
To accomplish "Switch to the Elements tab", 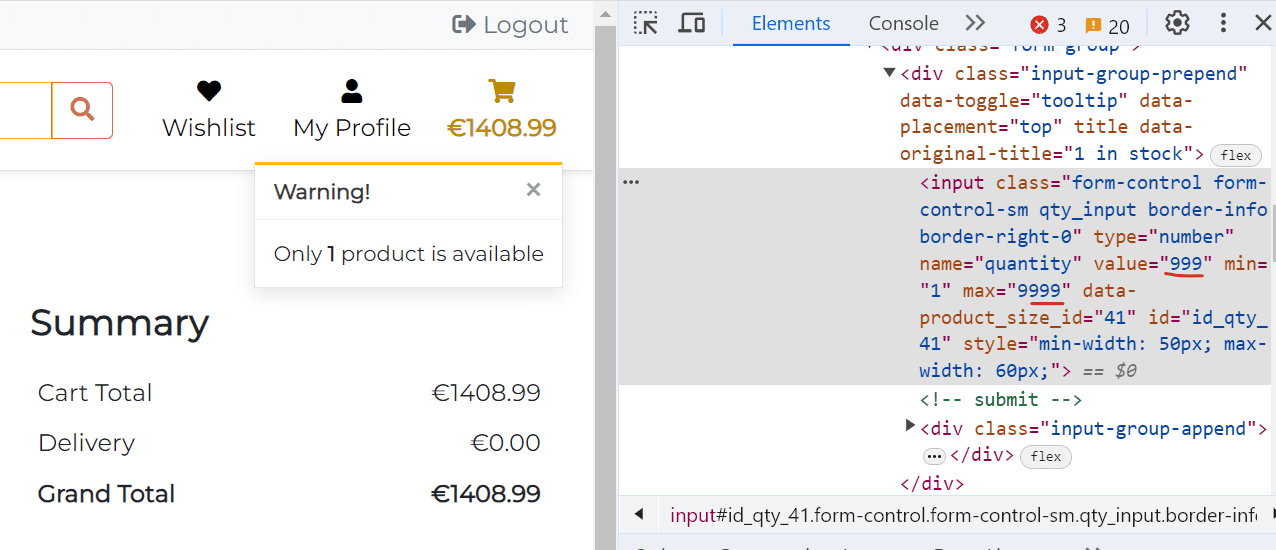I will click(x=791, y=23).
